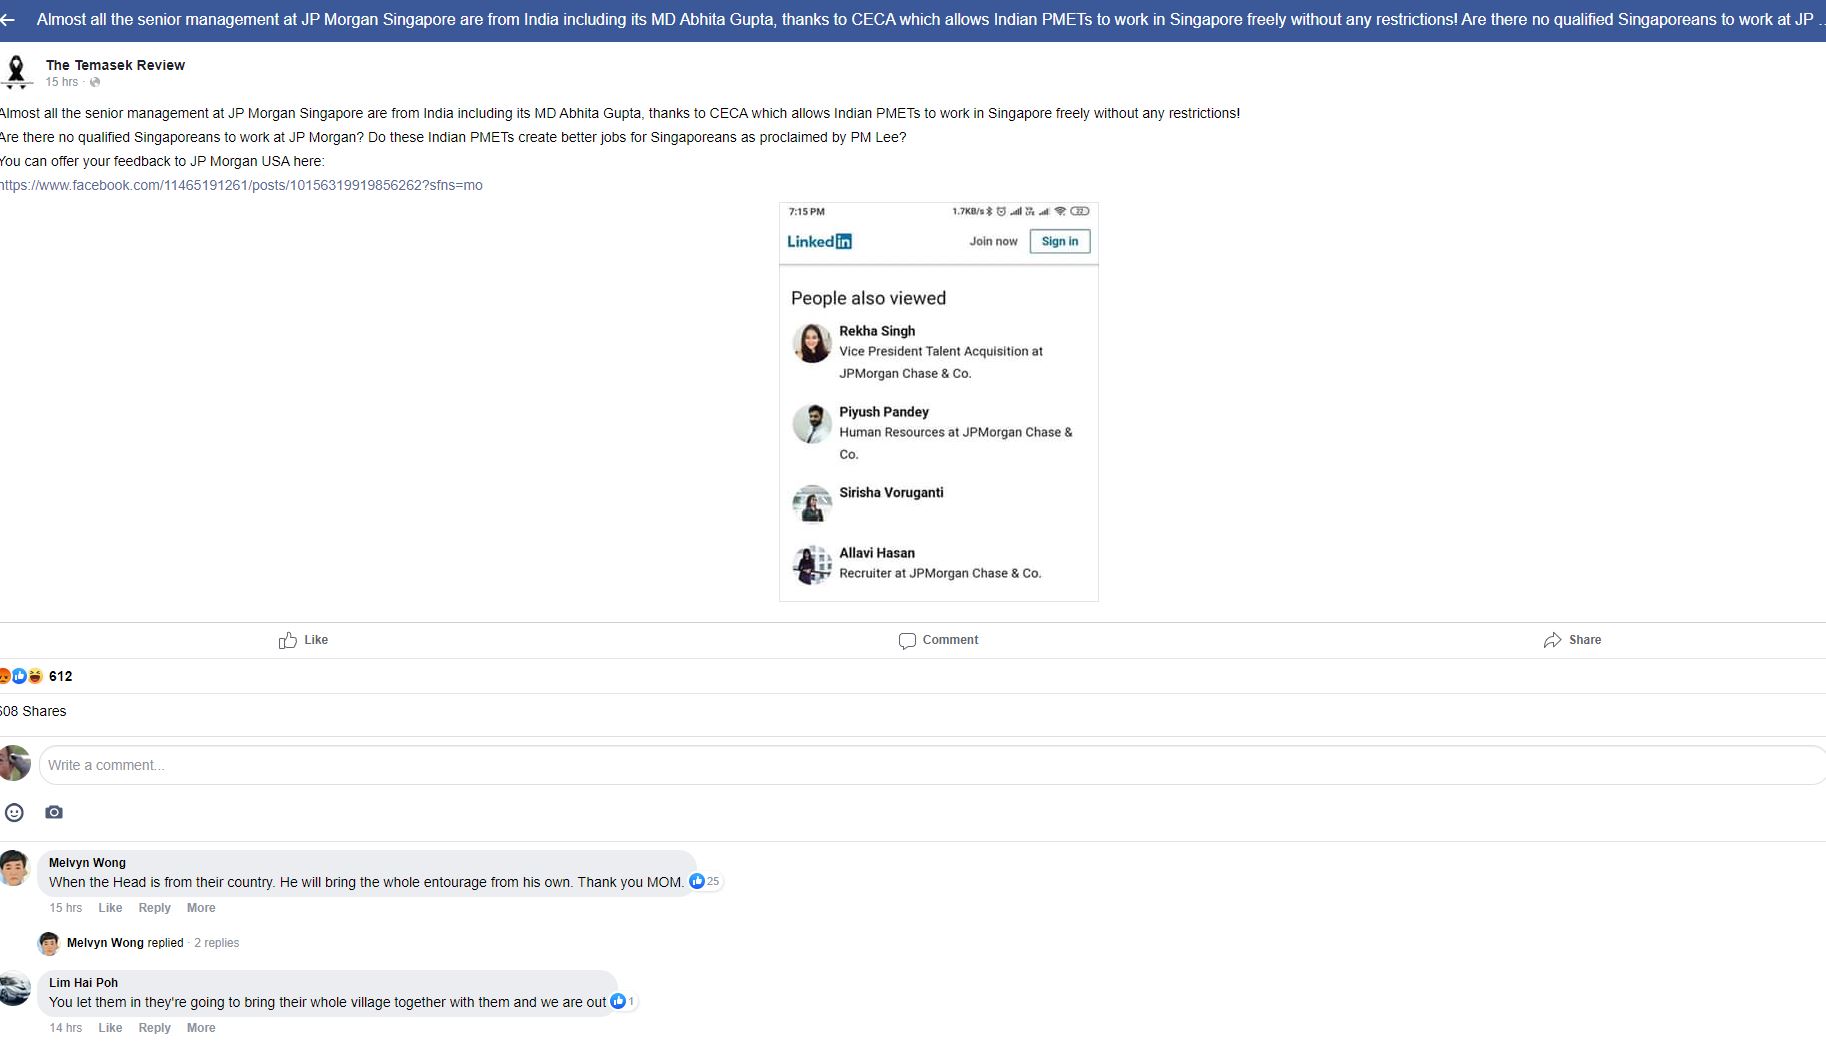Open the 15 hrs post timestamp
This screenshot has height=1049, width=1826.
61,82
